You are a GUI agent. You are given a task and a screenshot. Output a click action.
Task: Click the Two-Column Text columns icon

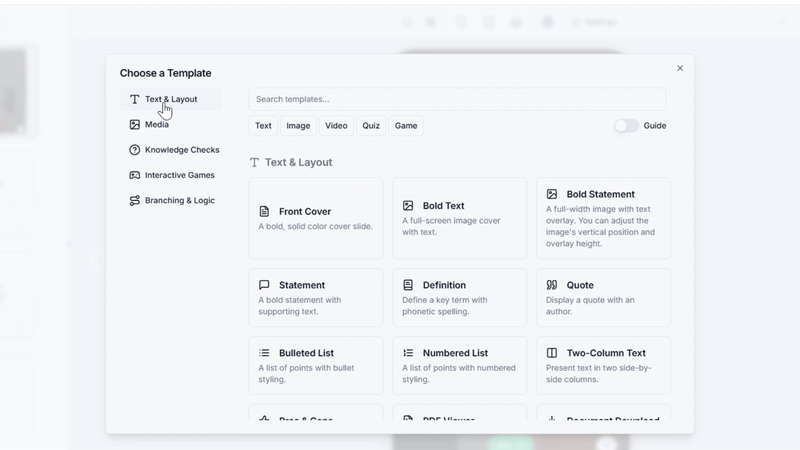[x=552, y=353]
